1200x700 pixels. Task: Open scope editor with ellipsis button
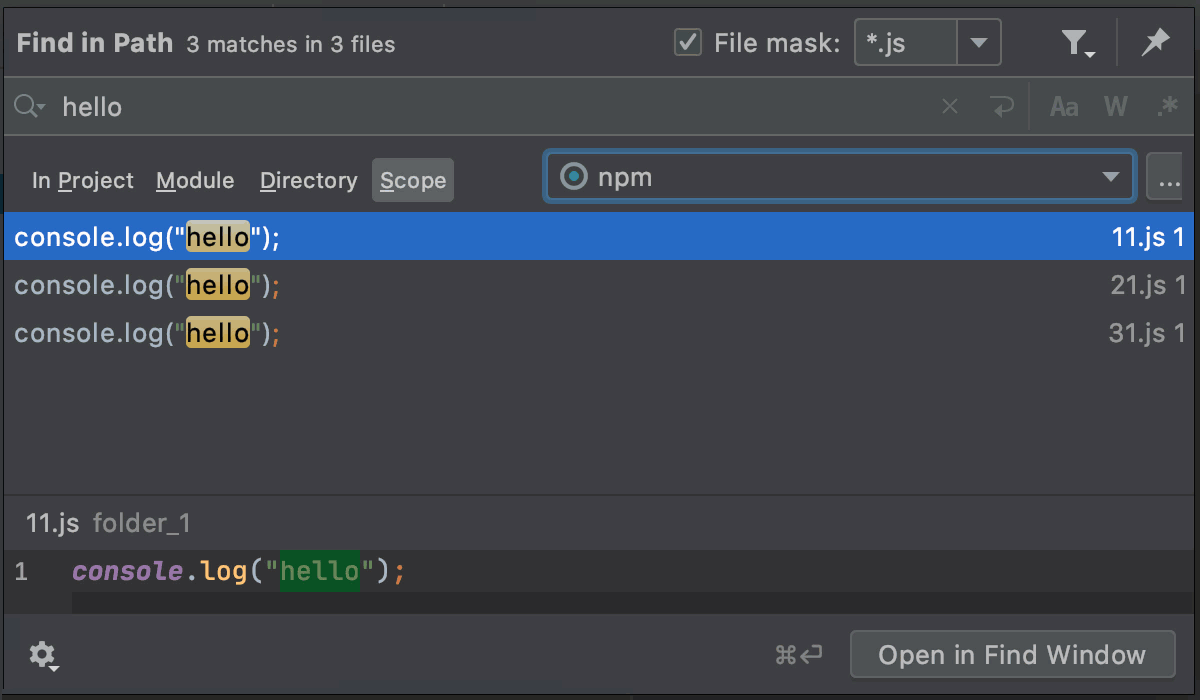point(1168,176)
